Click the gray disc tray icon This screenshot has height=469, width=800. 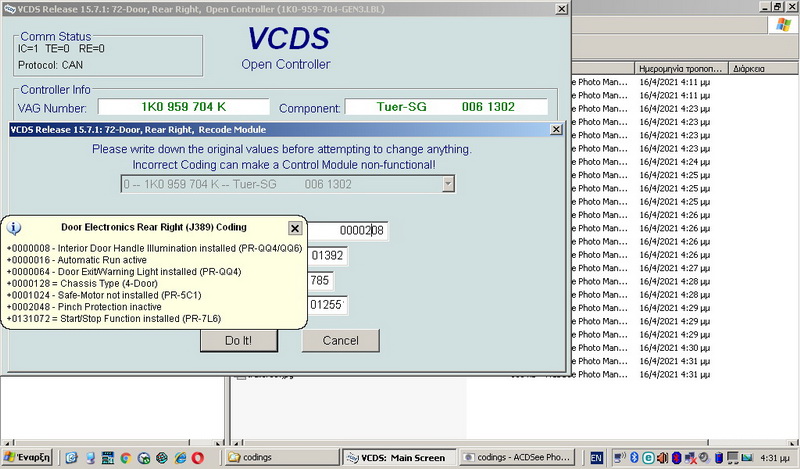(704, 458)
